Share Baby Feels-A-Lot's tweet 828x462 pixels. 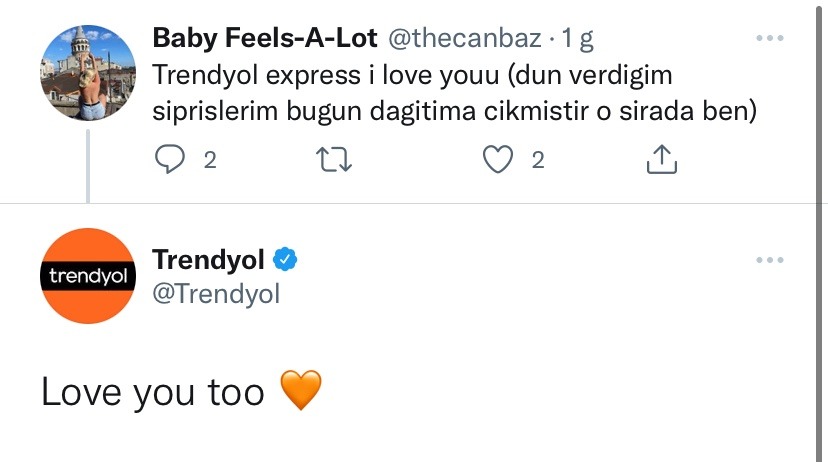(x=662, y=160)
